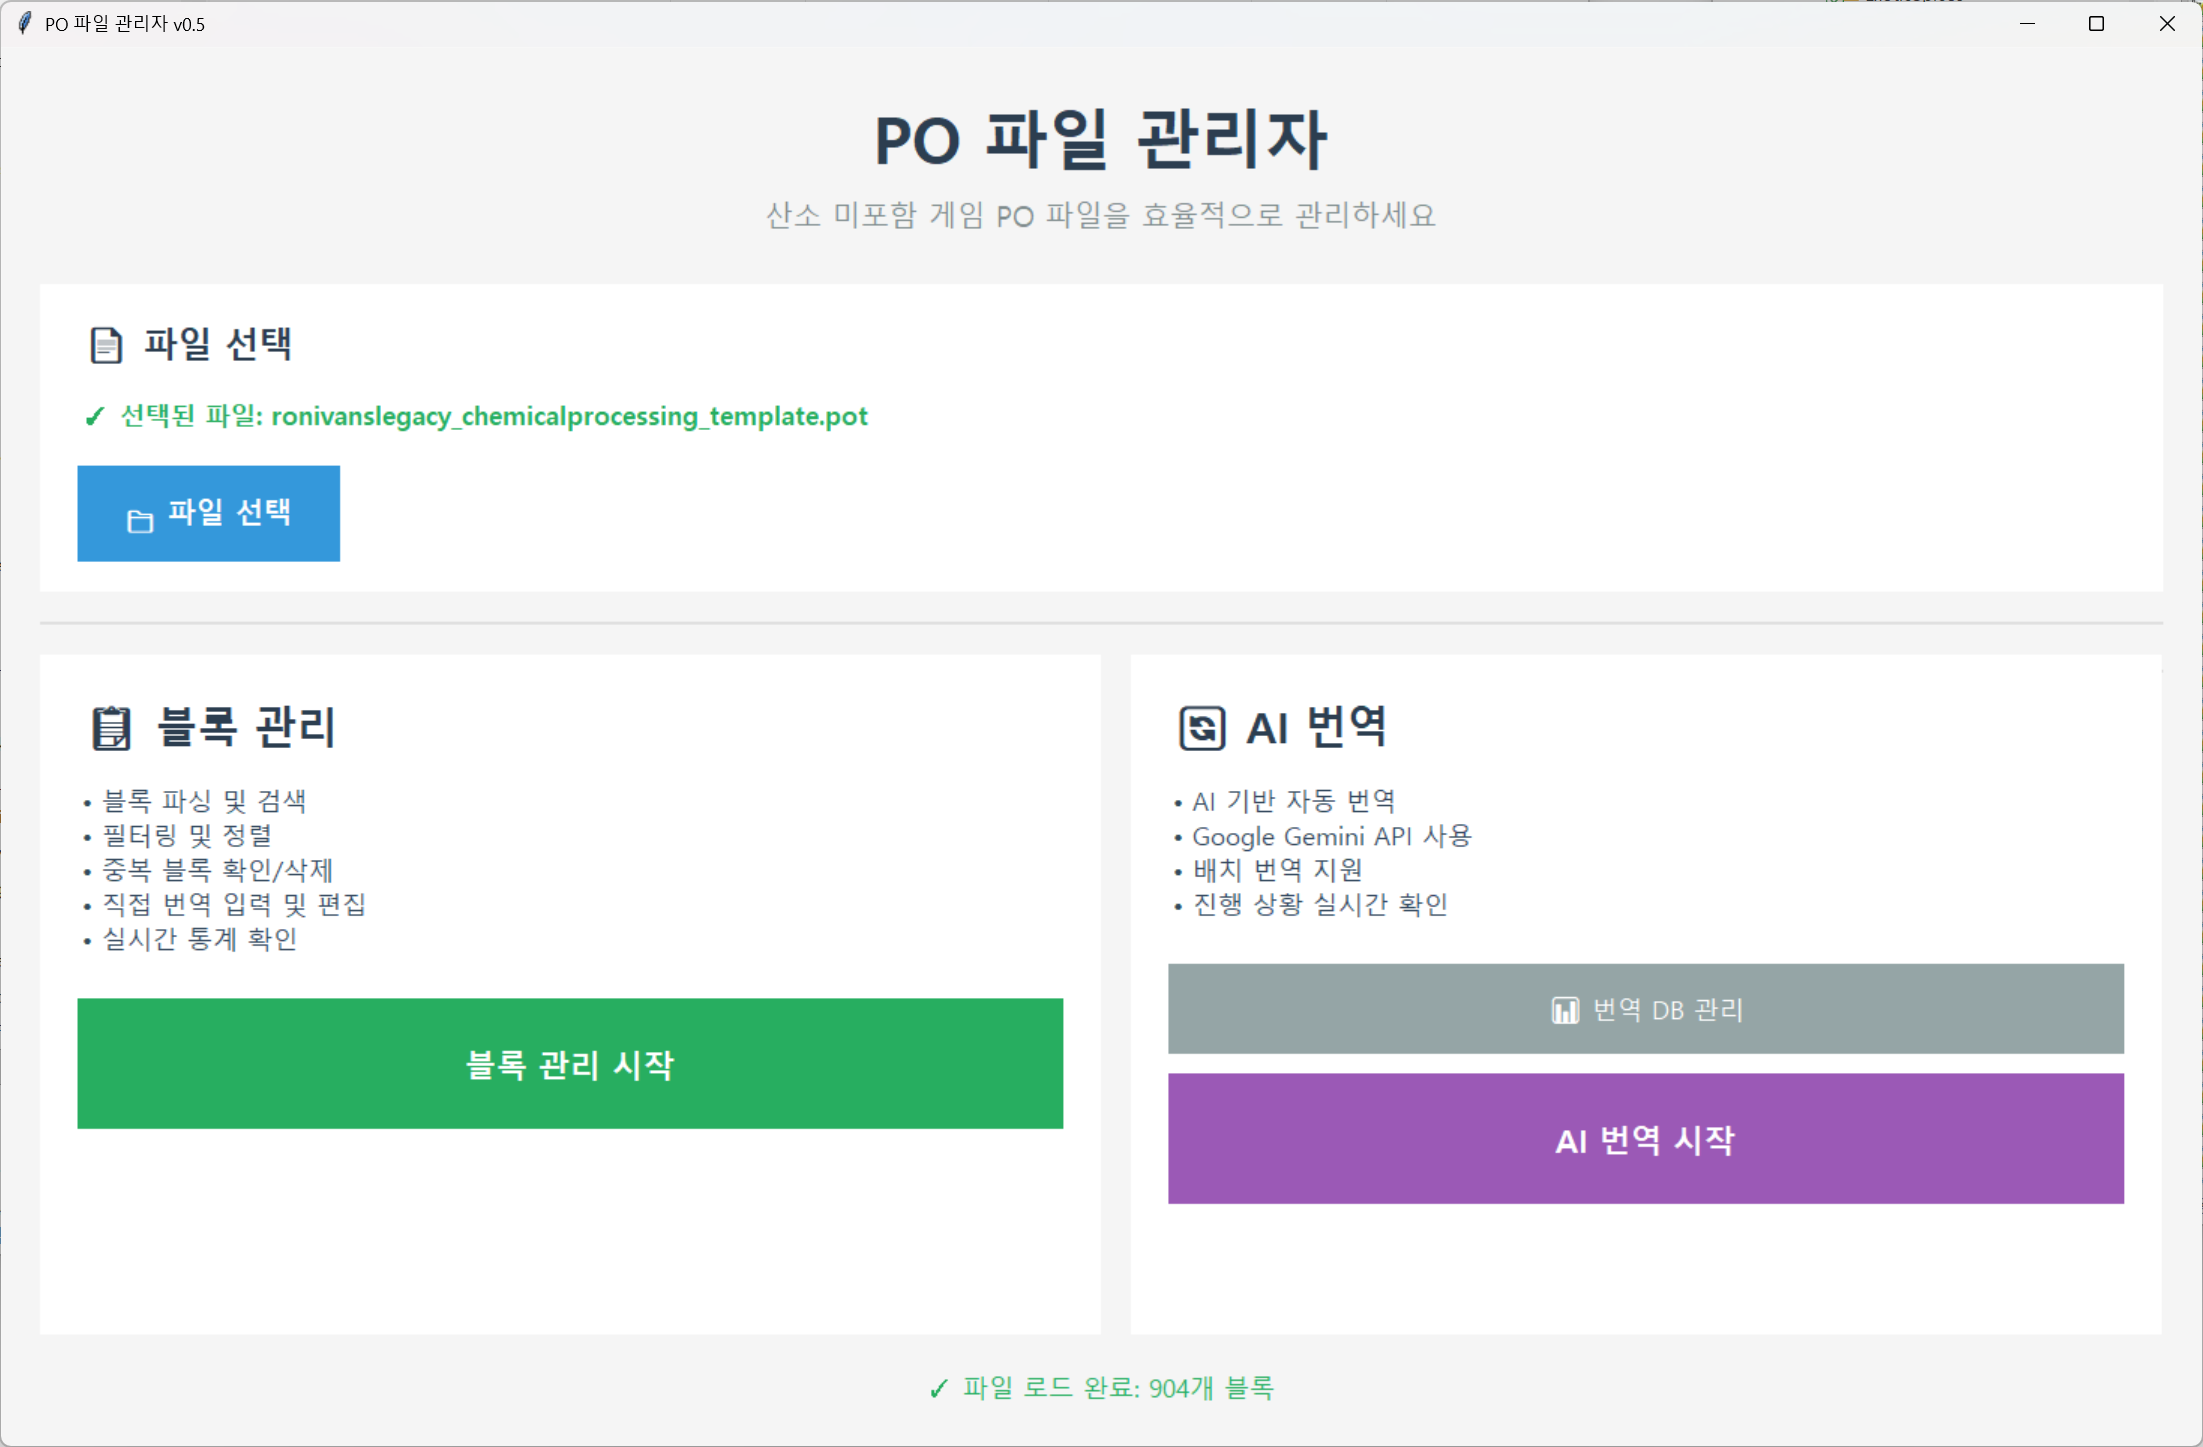The width and height of the screenshot is (2203, 1447).
Task: Click the checkmark in bottom status message
Action: (938, 1388)
